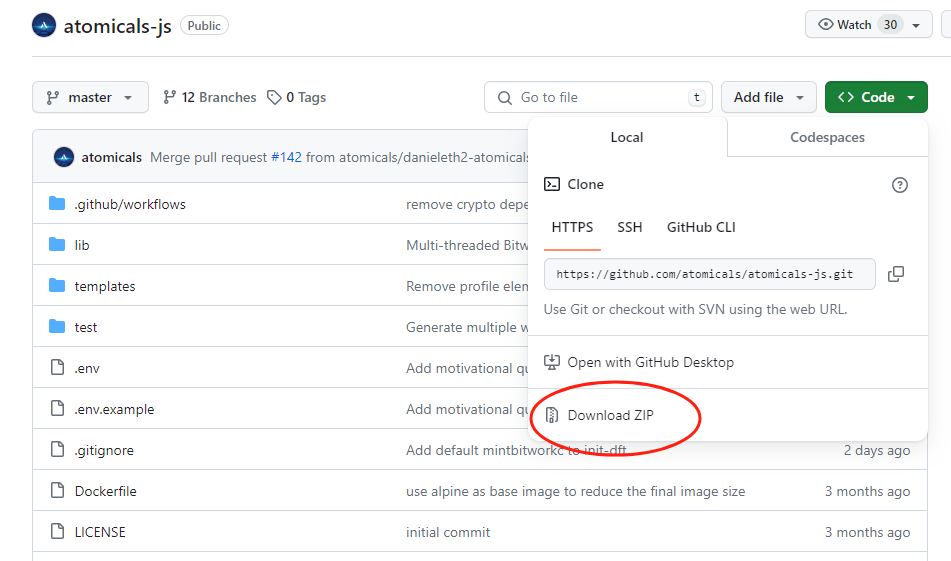Open commit message 'use alpine as base image'

pyautogui.click(x=576, y=491)
